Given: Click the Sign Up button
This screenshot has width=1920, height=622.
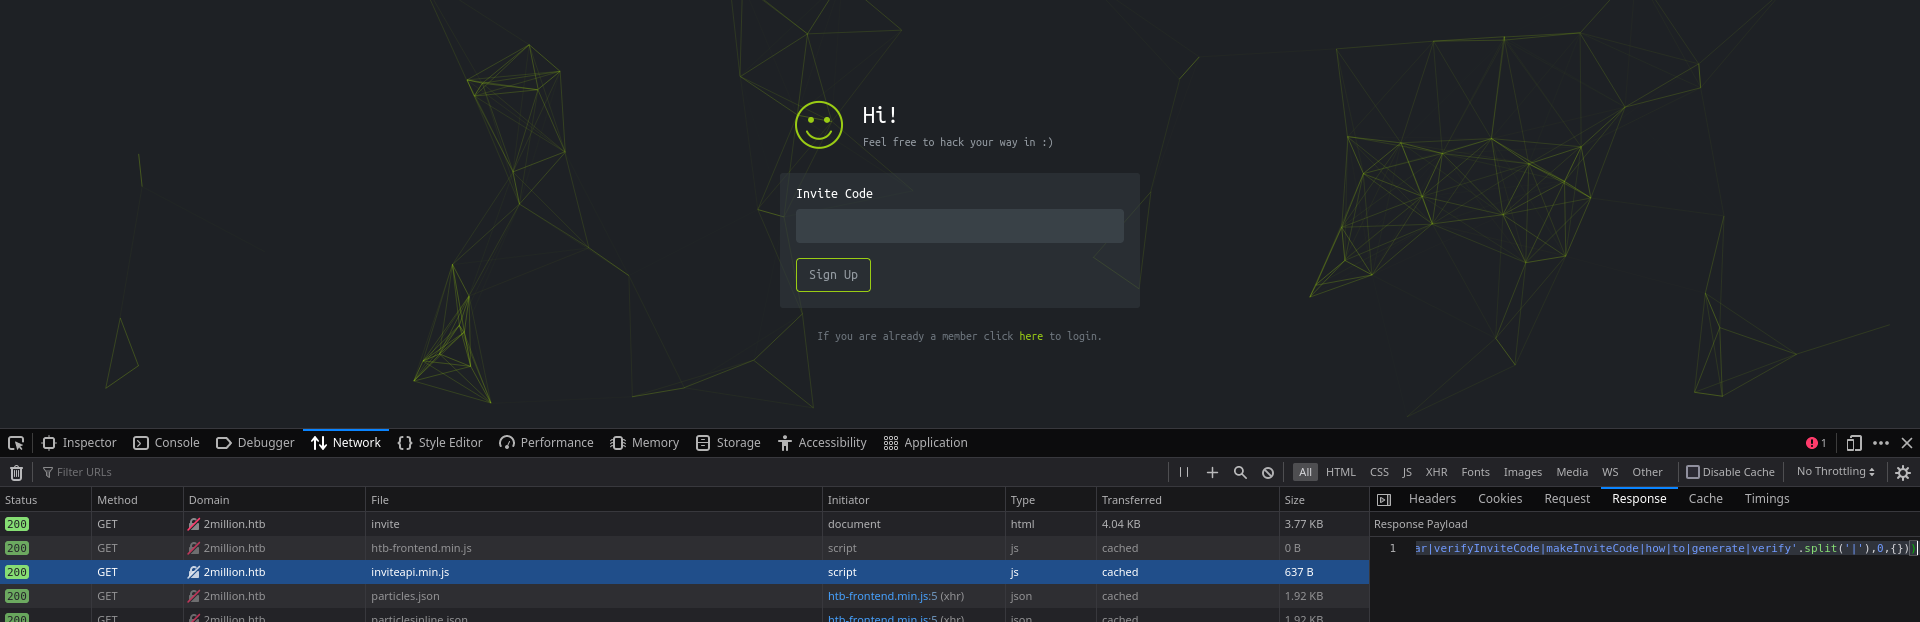Looking at the screenshot, I should (x=833, y=275).
